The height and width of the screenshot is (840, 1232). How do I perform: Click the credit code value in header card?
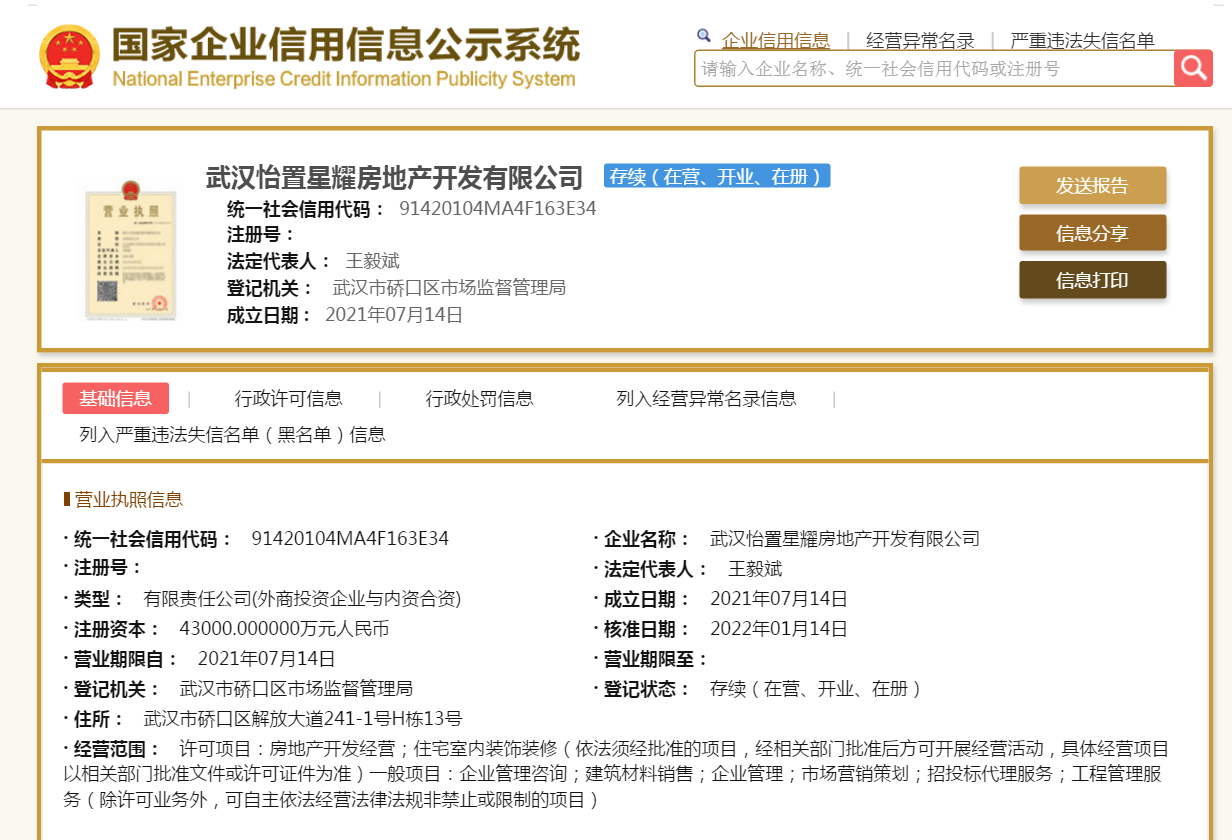pos(497,208)
